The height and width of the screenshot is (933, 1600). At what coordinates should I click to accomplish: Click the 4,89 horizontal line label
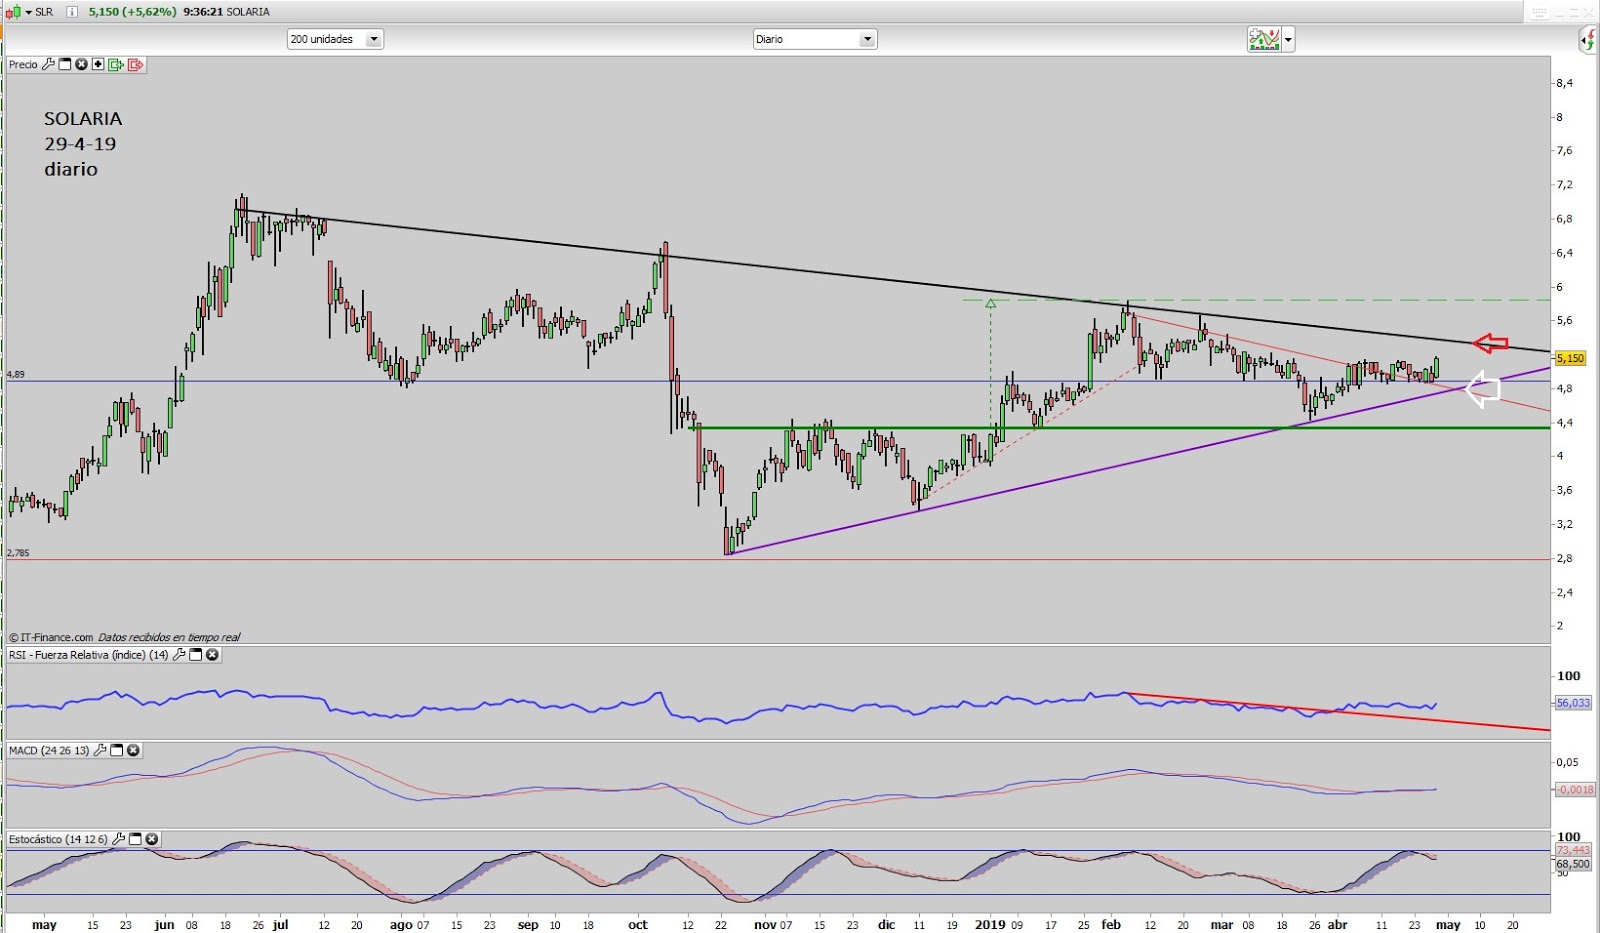click(x=15, y=374)
